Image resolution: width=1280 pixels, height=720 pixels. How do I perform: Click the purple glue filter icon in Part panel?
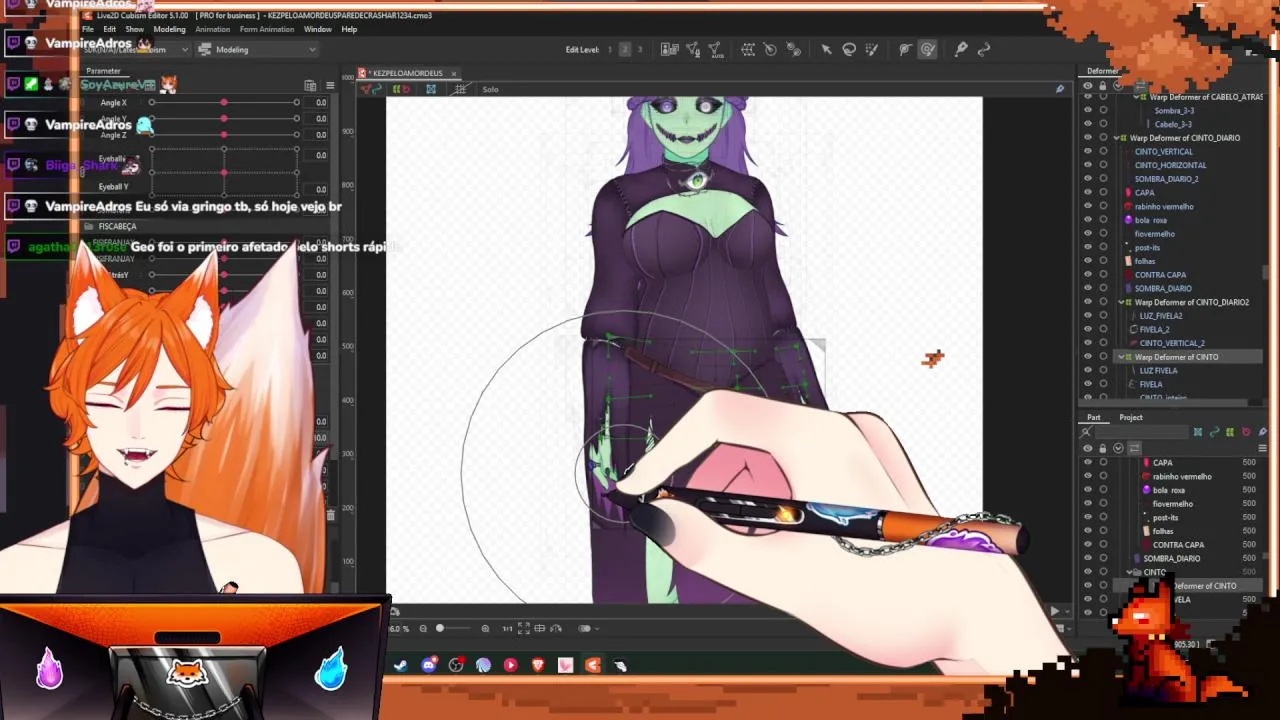pos(1262,432)
